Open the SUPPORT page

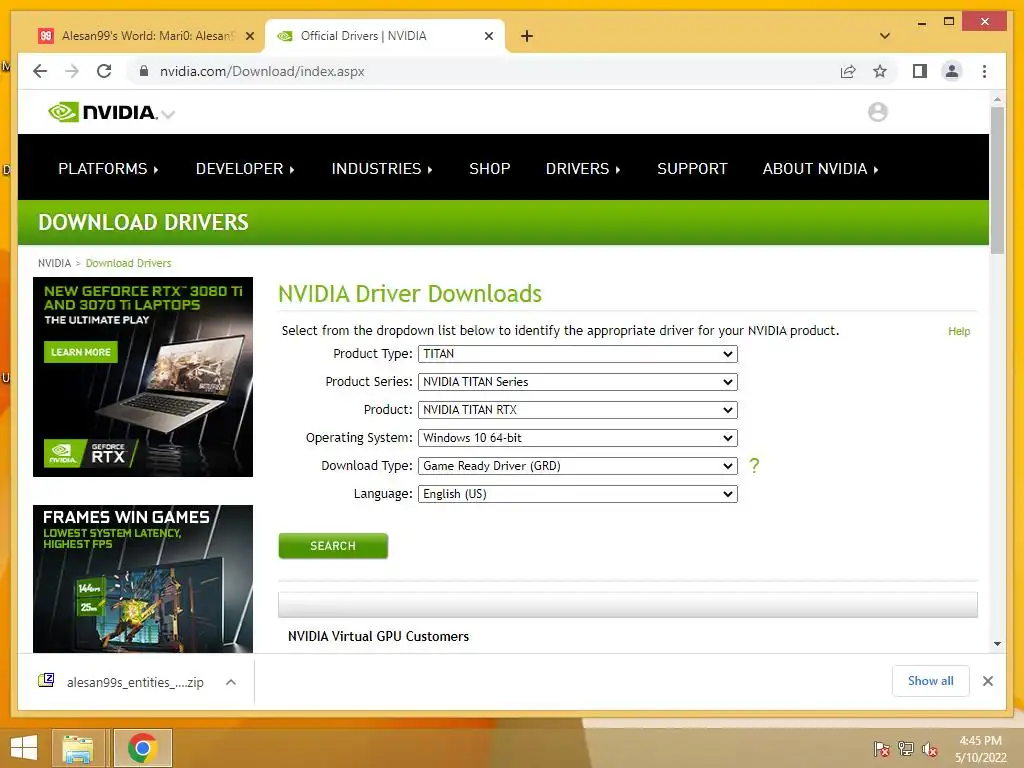point(692,168)
